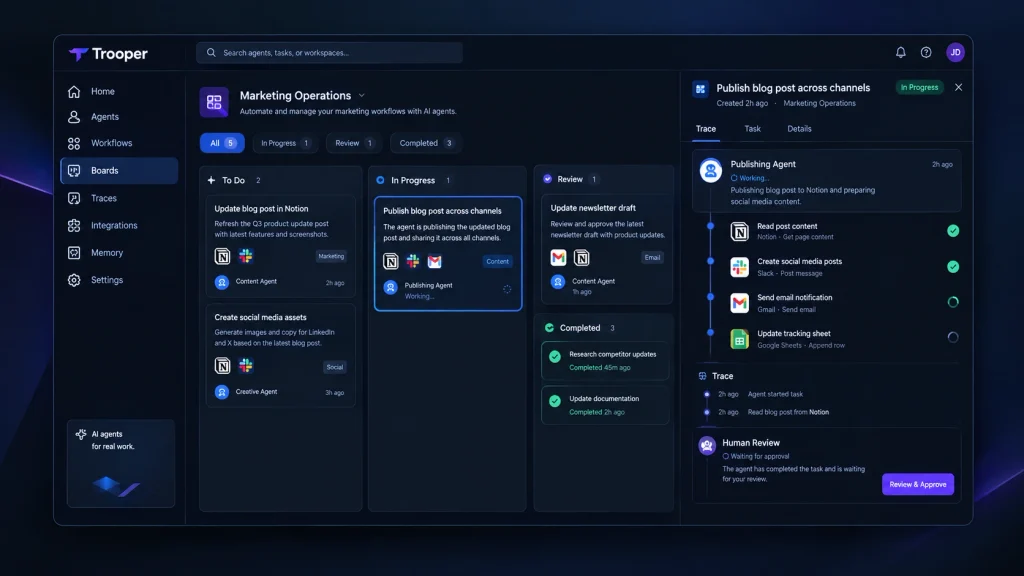Viewport: 1024px width, 576px height.
Task: Add a task with the To Do plus icon
Action: pos(211,180)
